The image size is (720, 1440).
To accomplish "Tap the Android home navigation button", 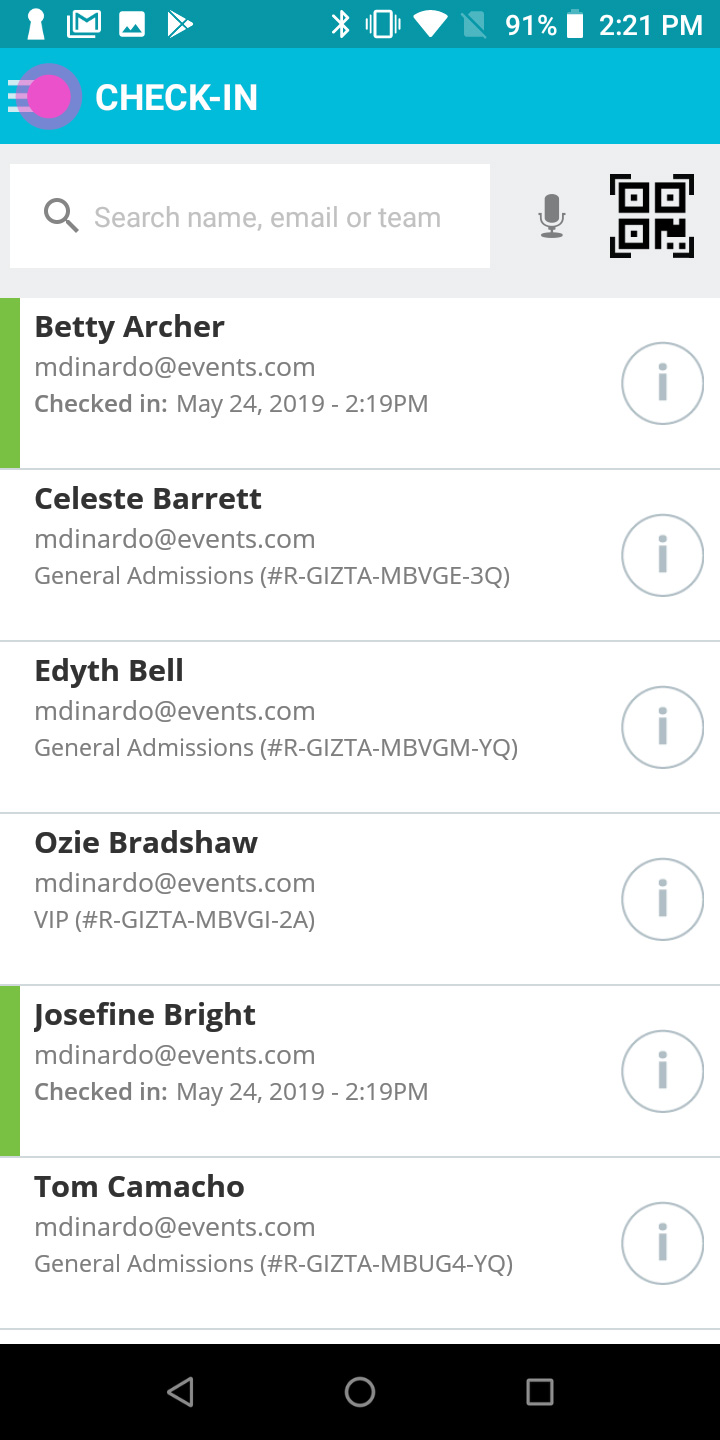I will (360, 1391).
